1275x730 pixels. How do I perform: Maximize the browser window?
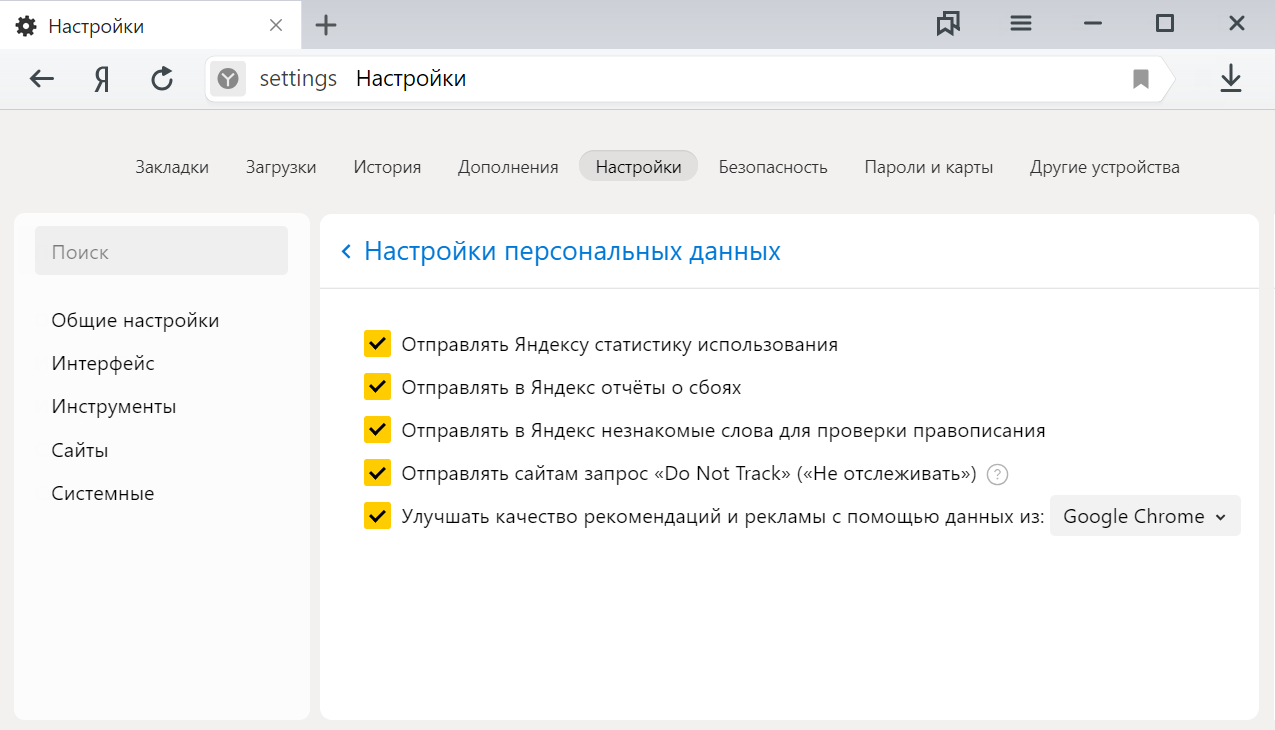[1165, 24]
